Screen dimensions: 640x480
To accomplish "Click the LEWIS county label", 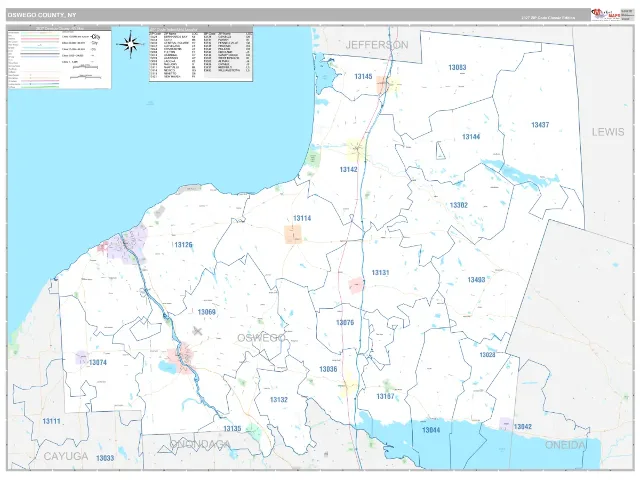I will pos(608,132).
